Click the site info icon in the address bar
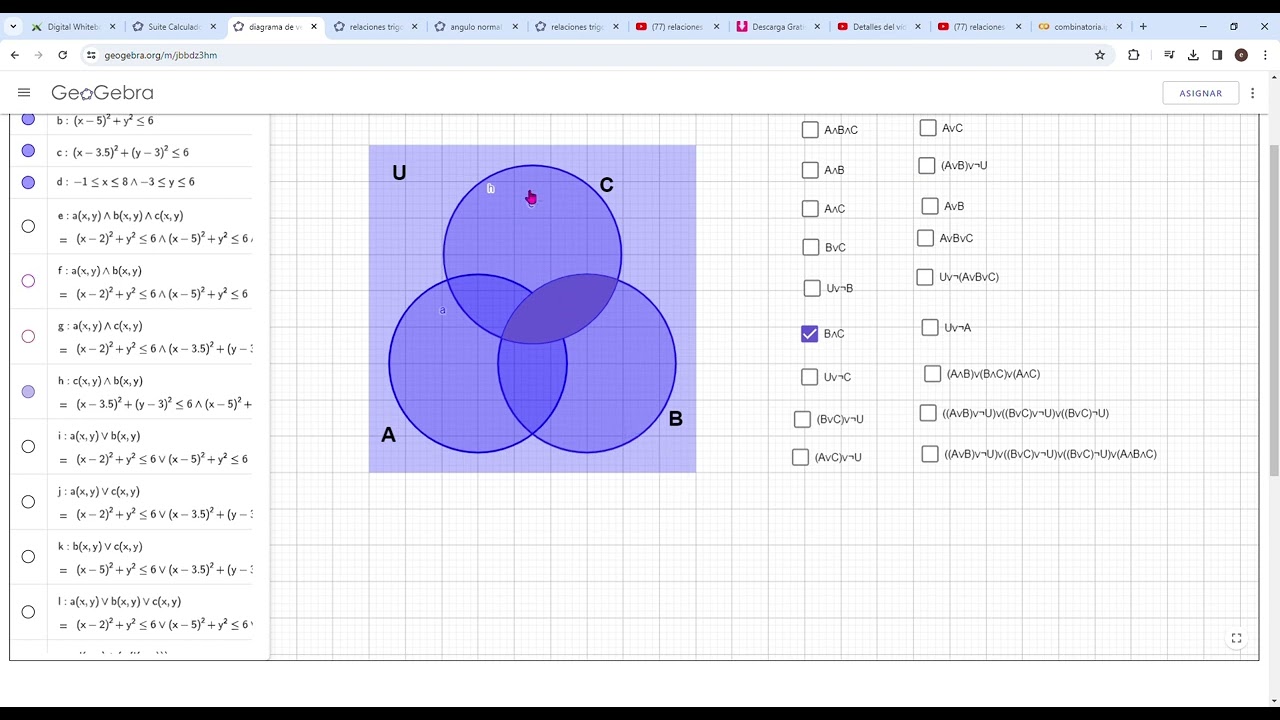Viewport: 1280px width, 720px height. pyautogui.click(x=91, y=55)
